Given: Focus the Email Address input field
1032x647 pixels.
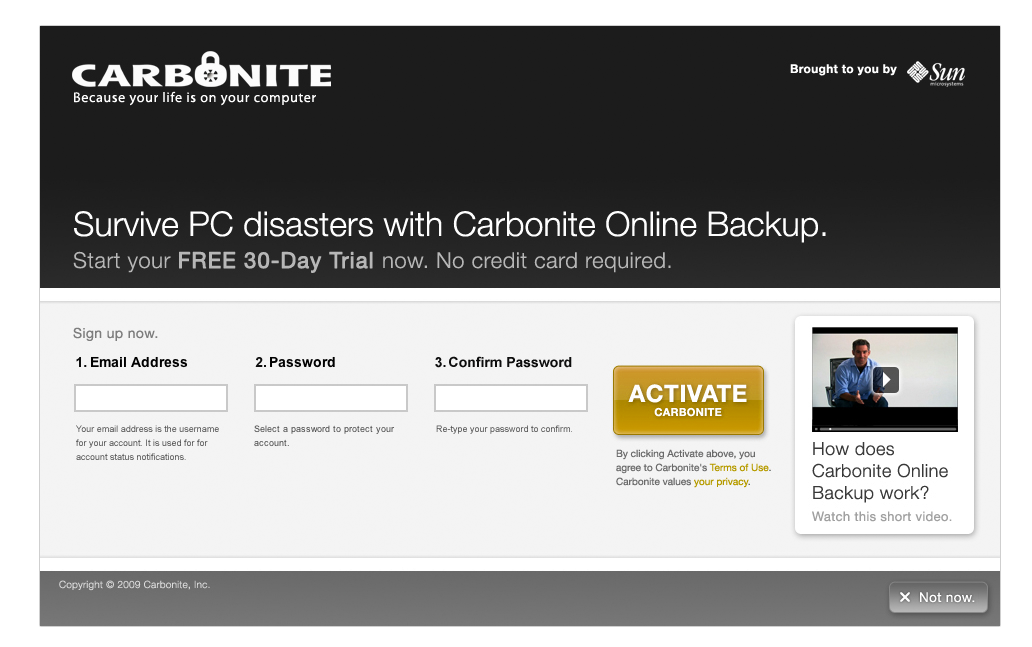Looking at the screenshot, I should click(151, 398).
